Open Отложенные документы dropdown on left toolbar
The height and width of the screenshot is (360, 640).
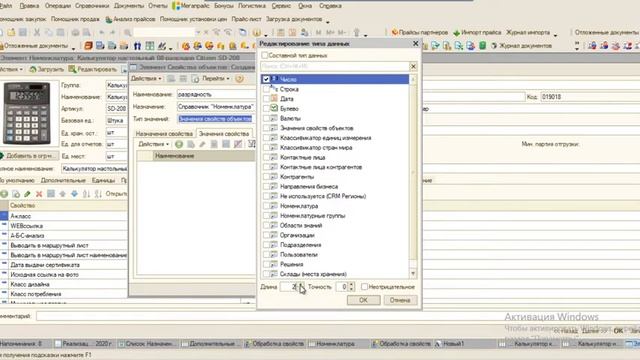tap(73, 48)
